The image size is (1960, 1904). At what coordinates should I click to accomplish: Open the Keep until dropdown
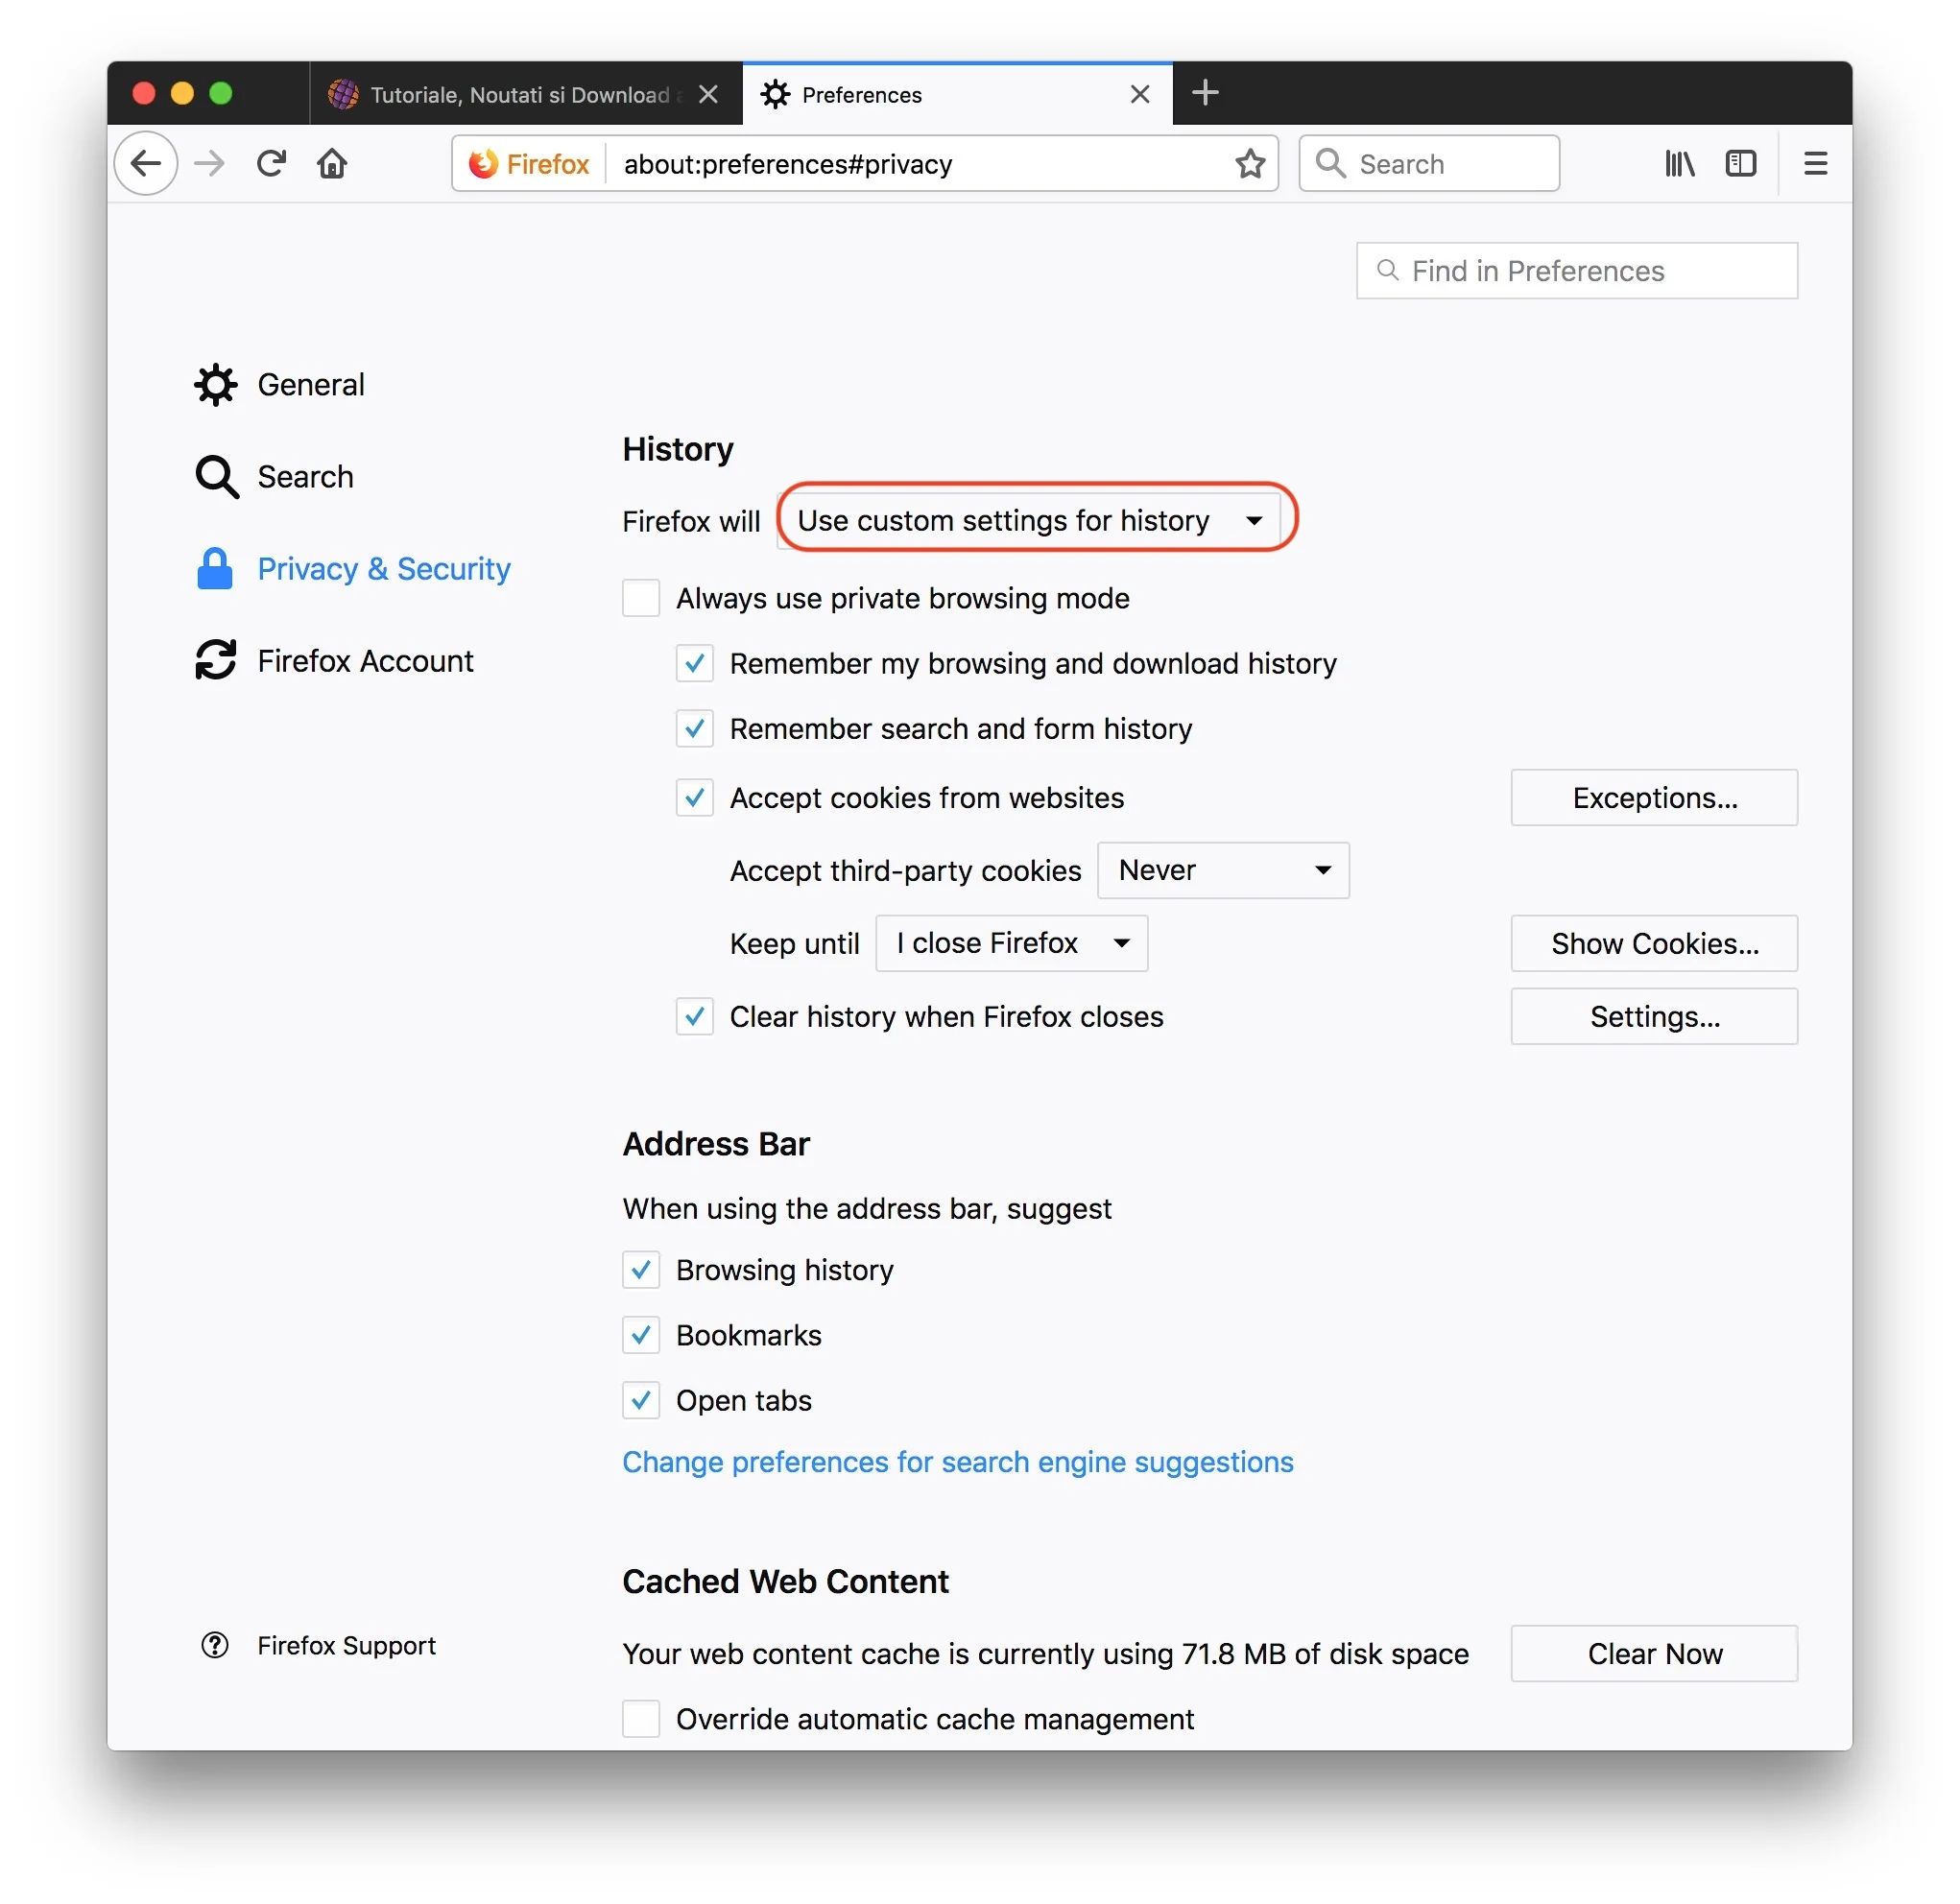tap(1011, 943)
